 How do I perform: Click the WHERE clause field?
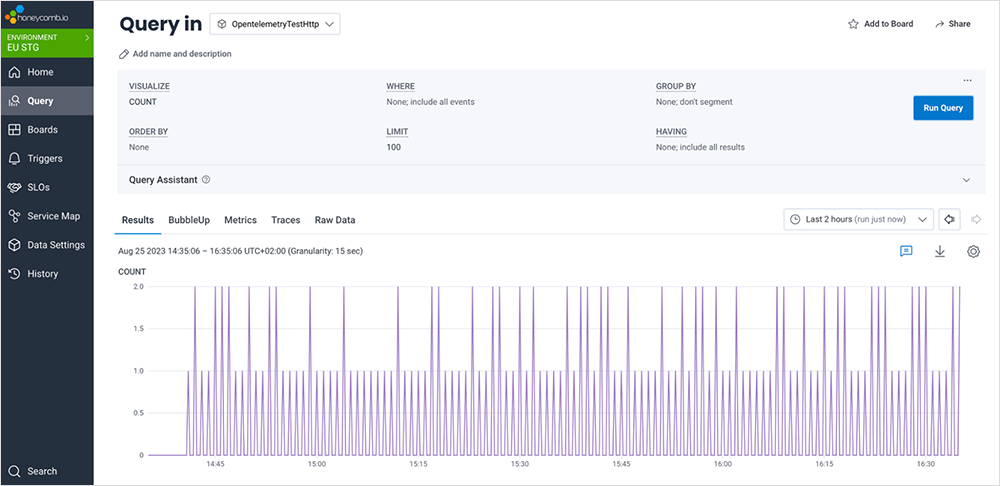coord(430,102)
